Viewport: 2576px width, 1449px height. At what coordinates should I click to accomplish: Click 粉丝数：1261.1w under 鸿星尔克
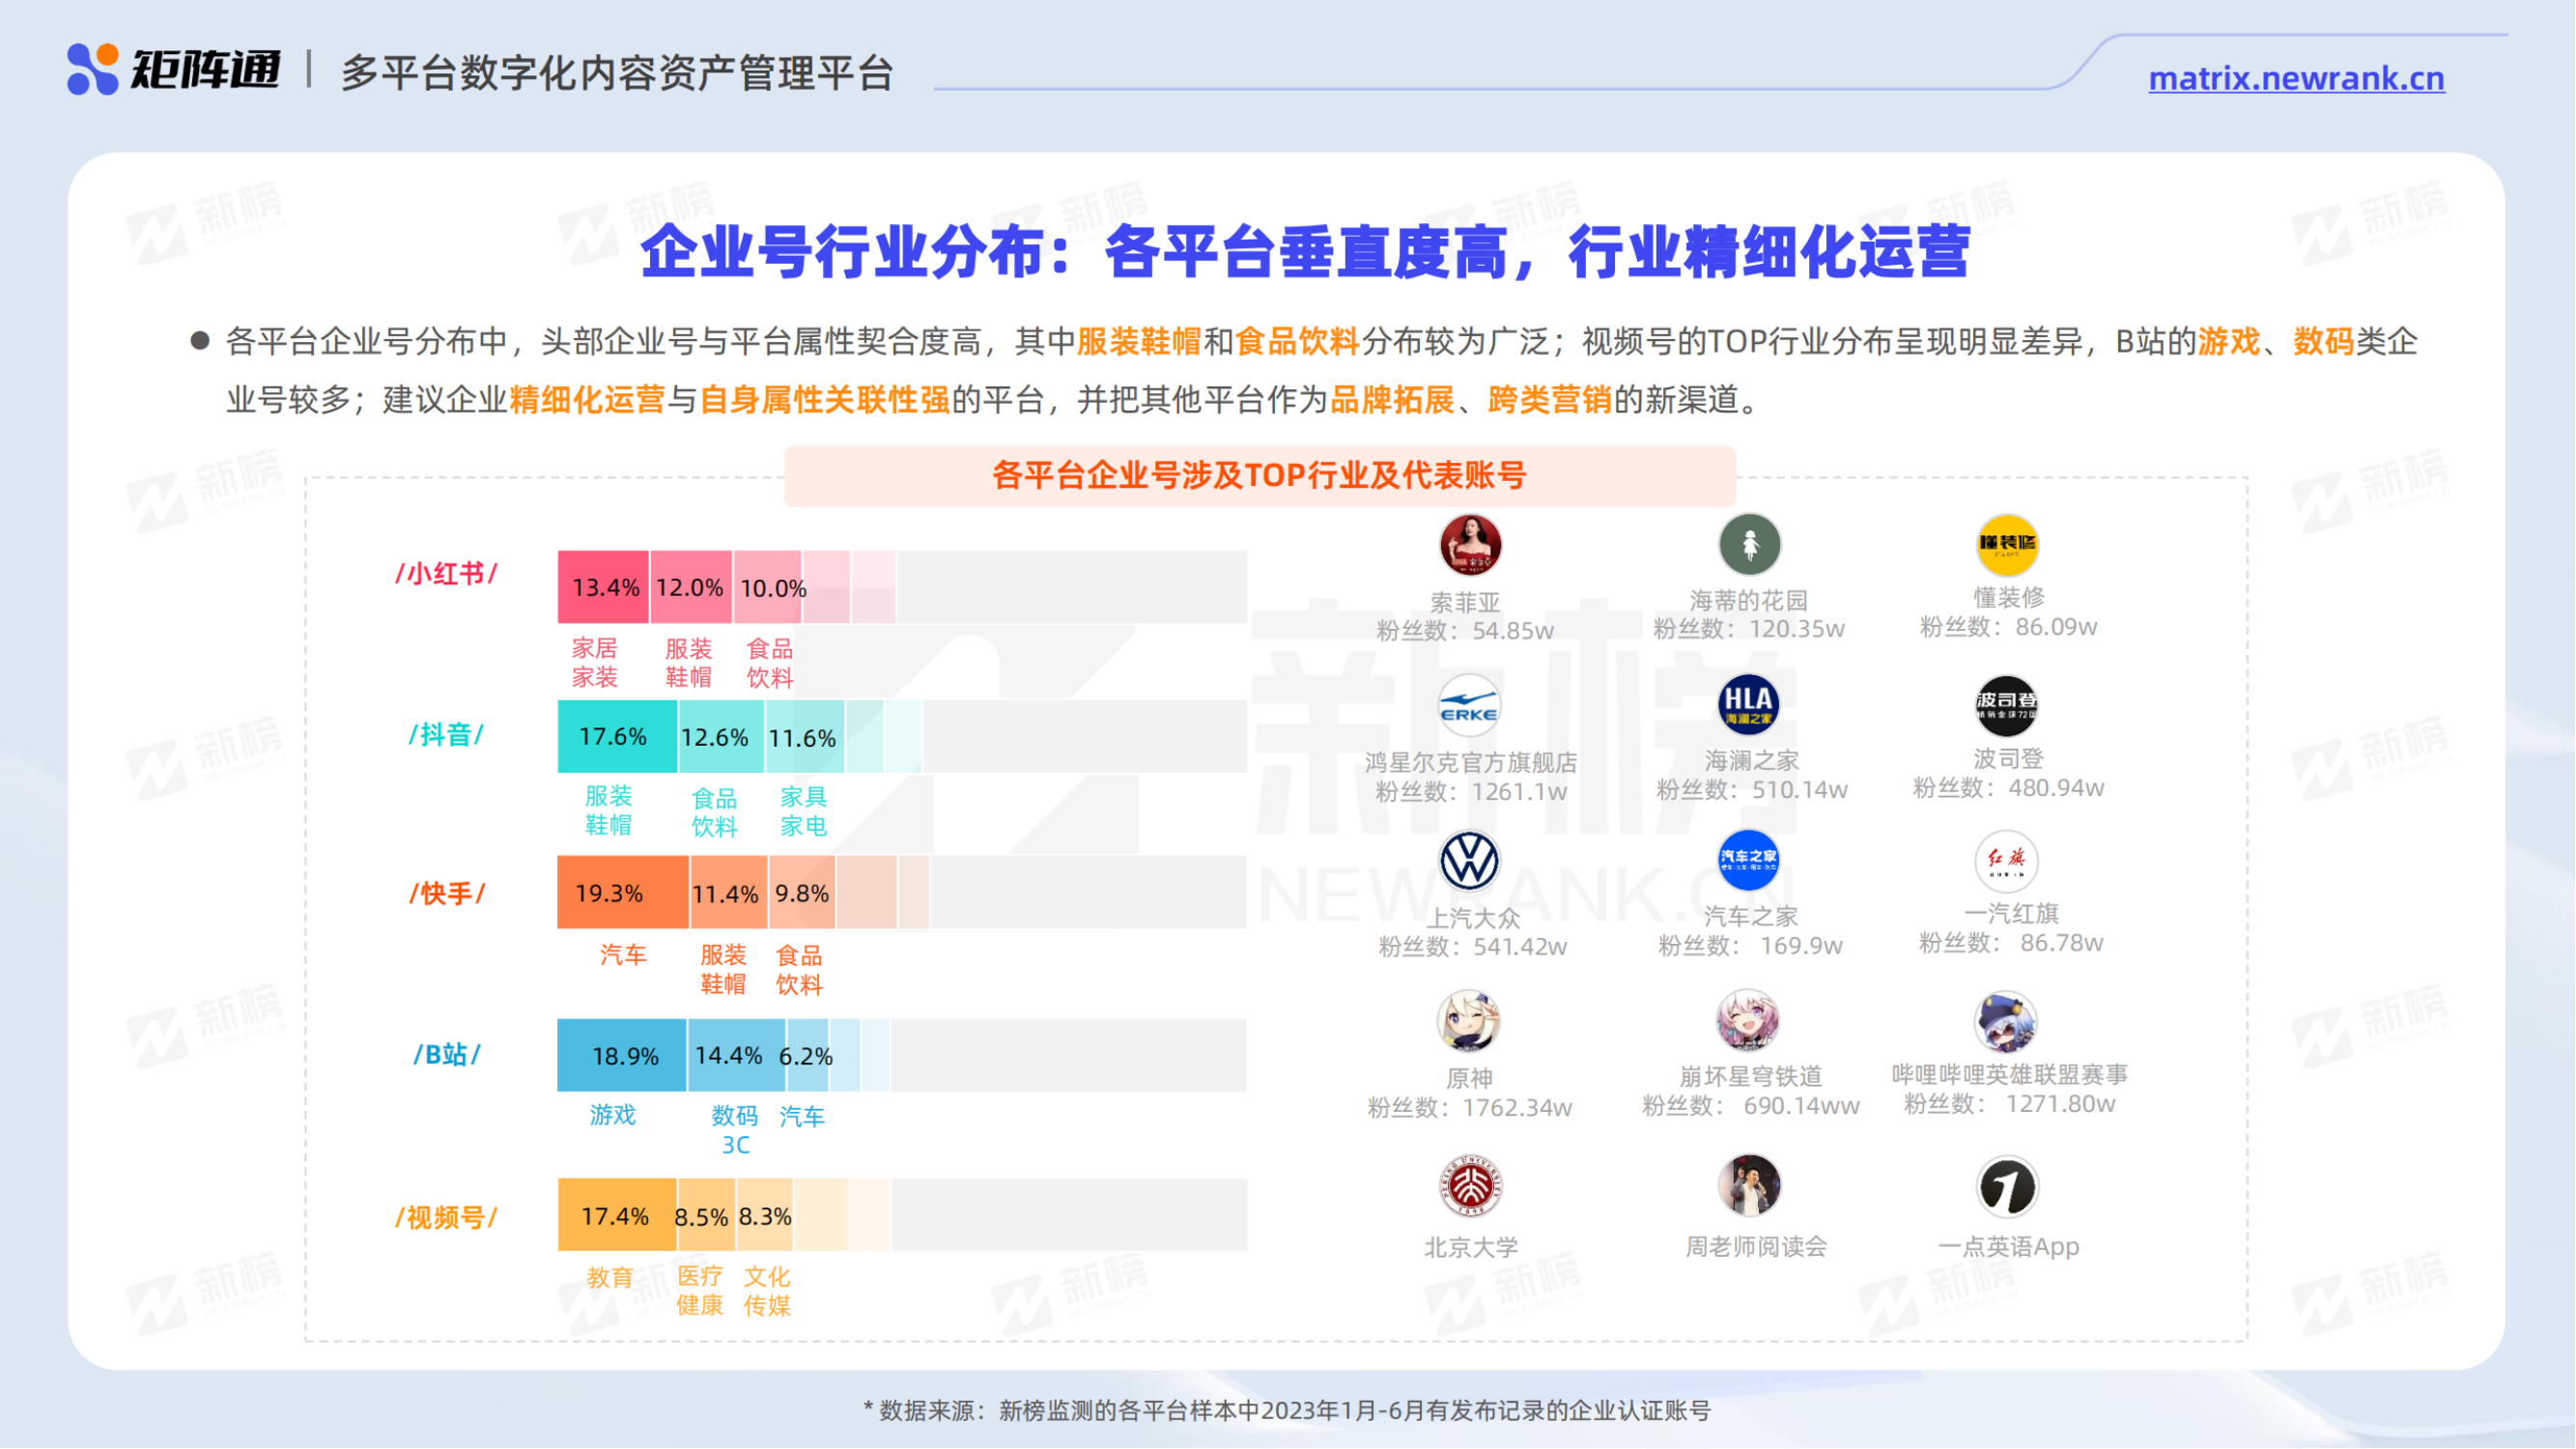pos(1472,792)
